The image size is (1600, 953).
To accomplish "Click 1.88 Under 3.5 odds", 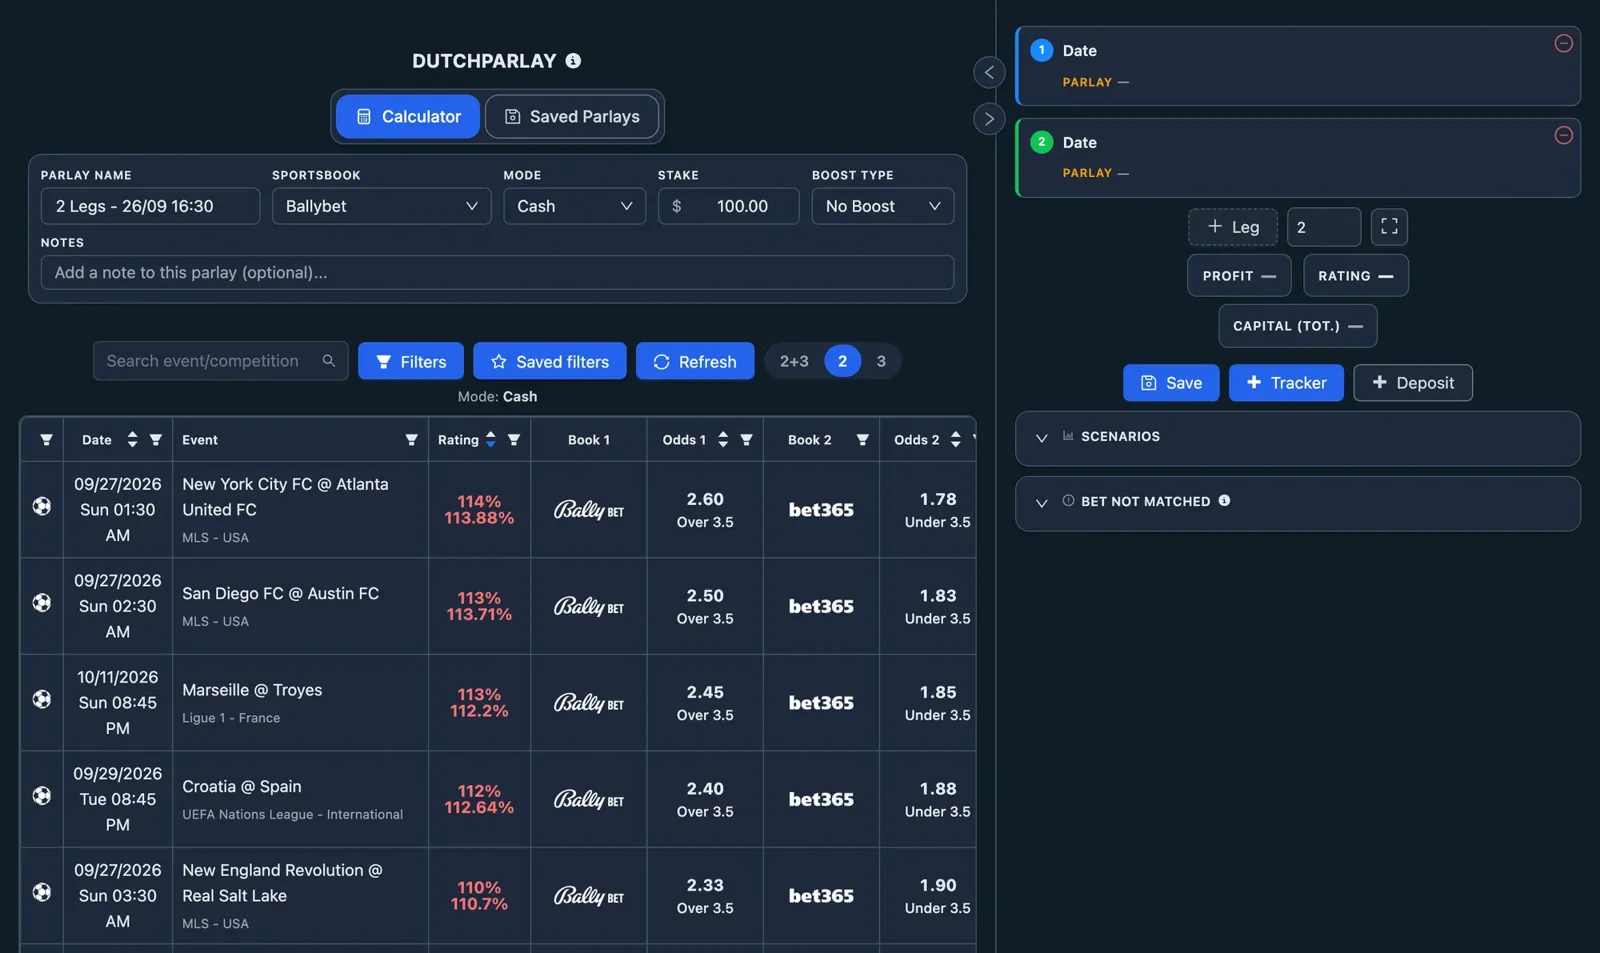I will 938,799.
